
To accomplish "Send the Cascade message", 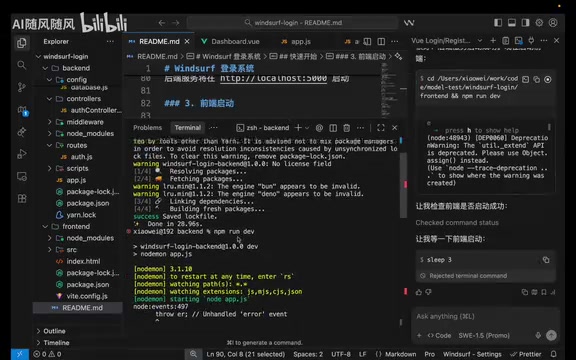I will point(551,335).
